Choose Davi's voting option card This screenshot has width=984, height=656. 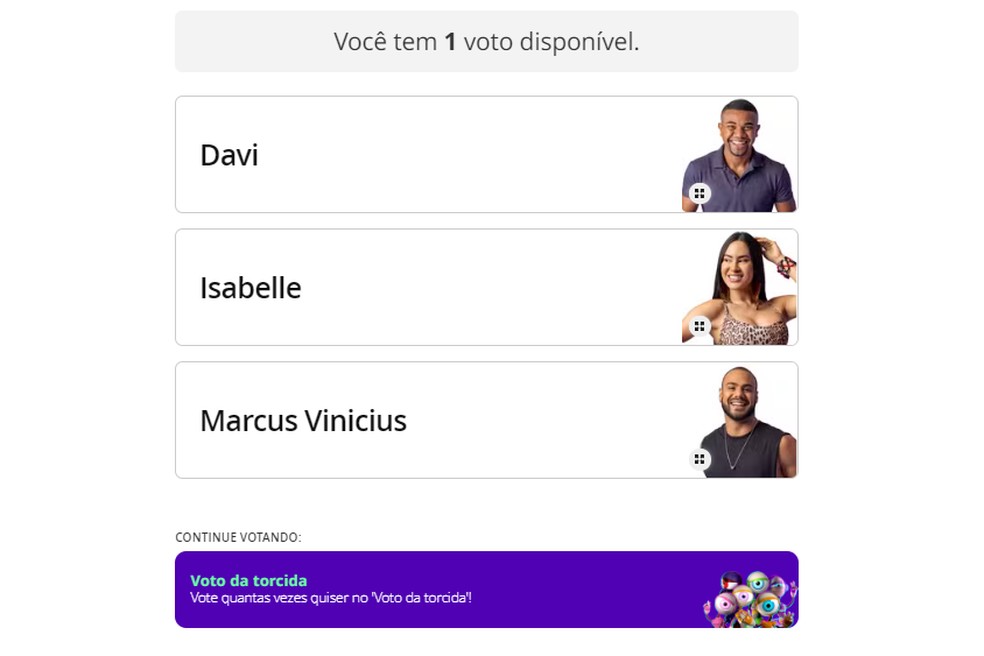[x=400, y=154]
